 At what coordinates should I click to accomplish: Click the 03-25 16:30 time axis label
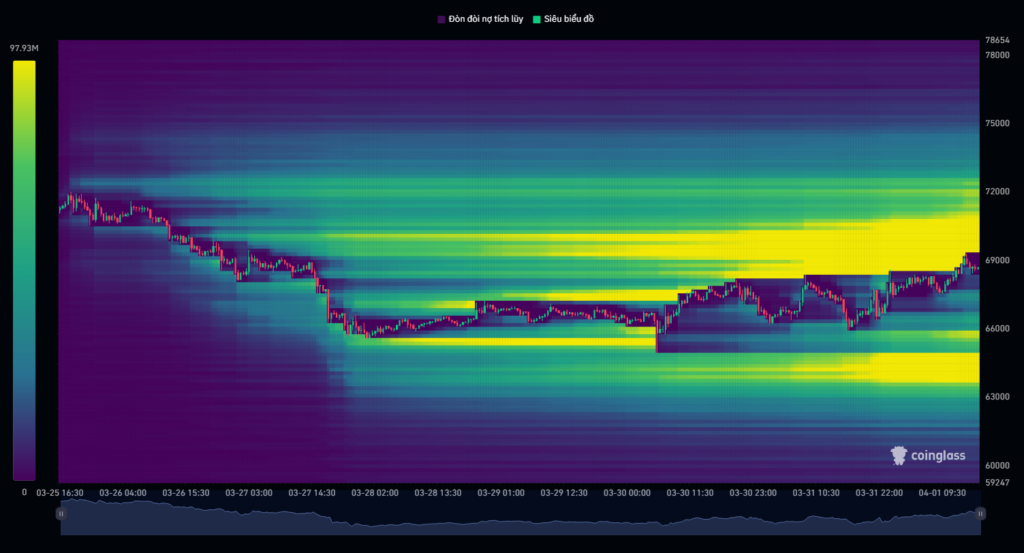point(60,492)
